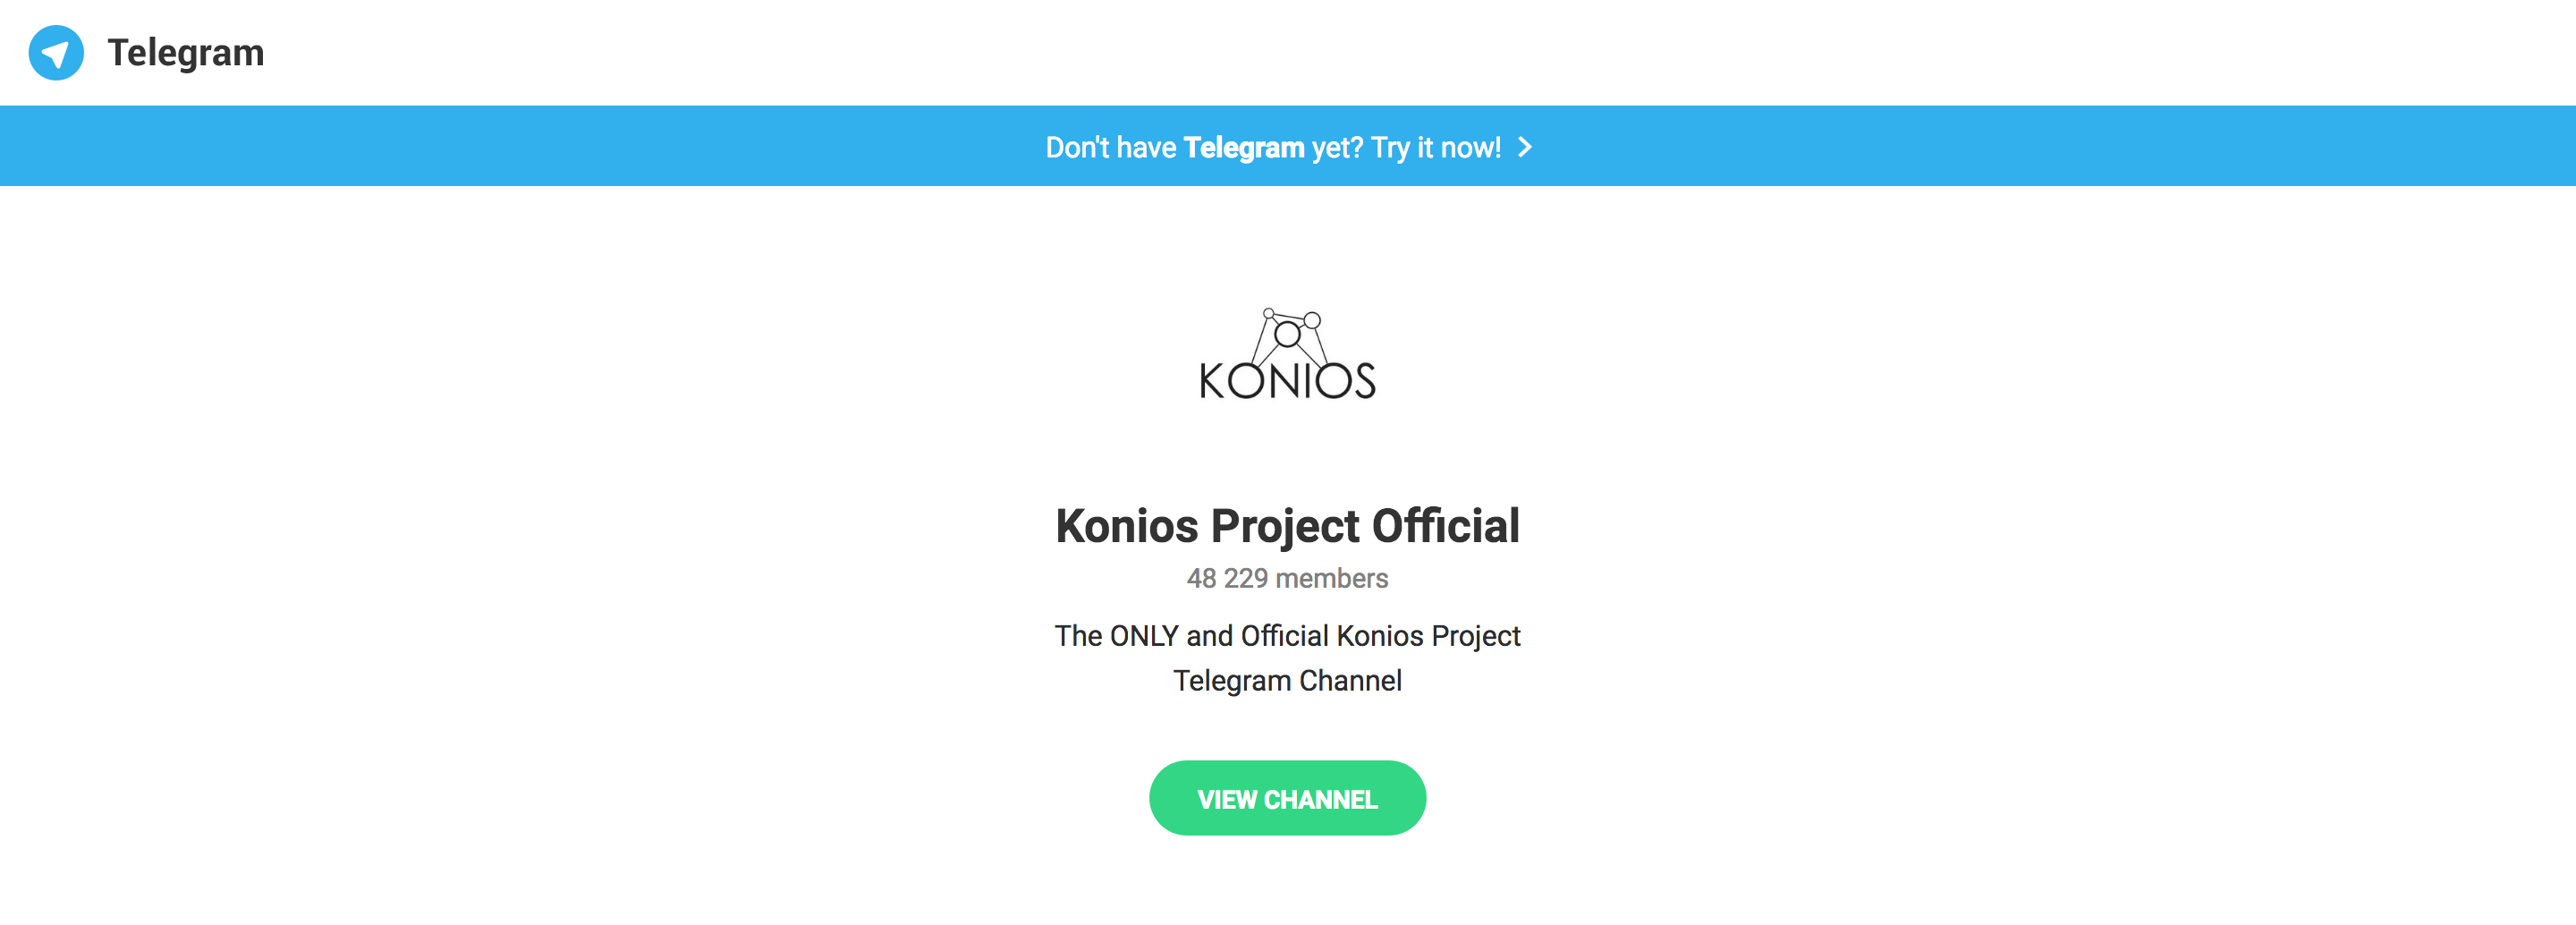Viewport: 2576px width, 925px height.
Task: Click the top-right circle node of Konios logo
Action: (x=1312, y=320)
